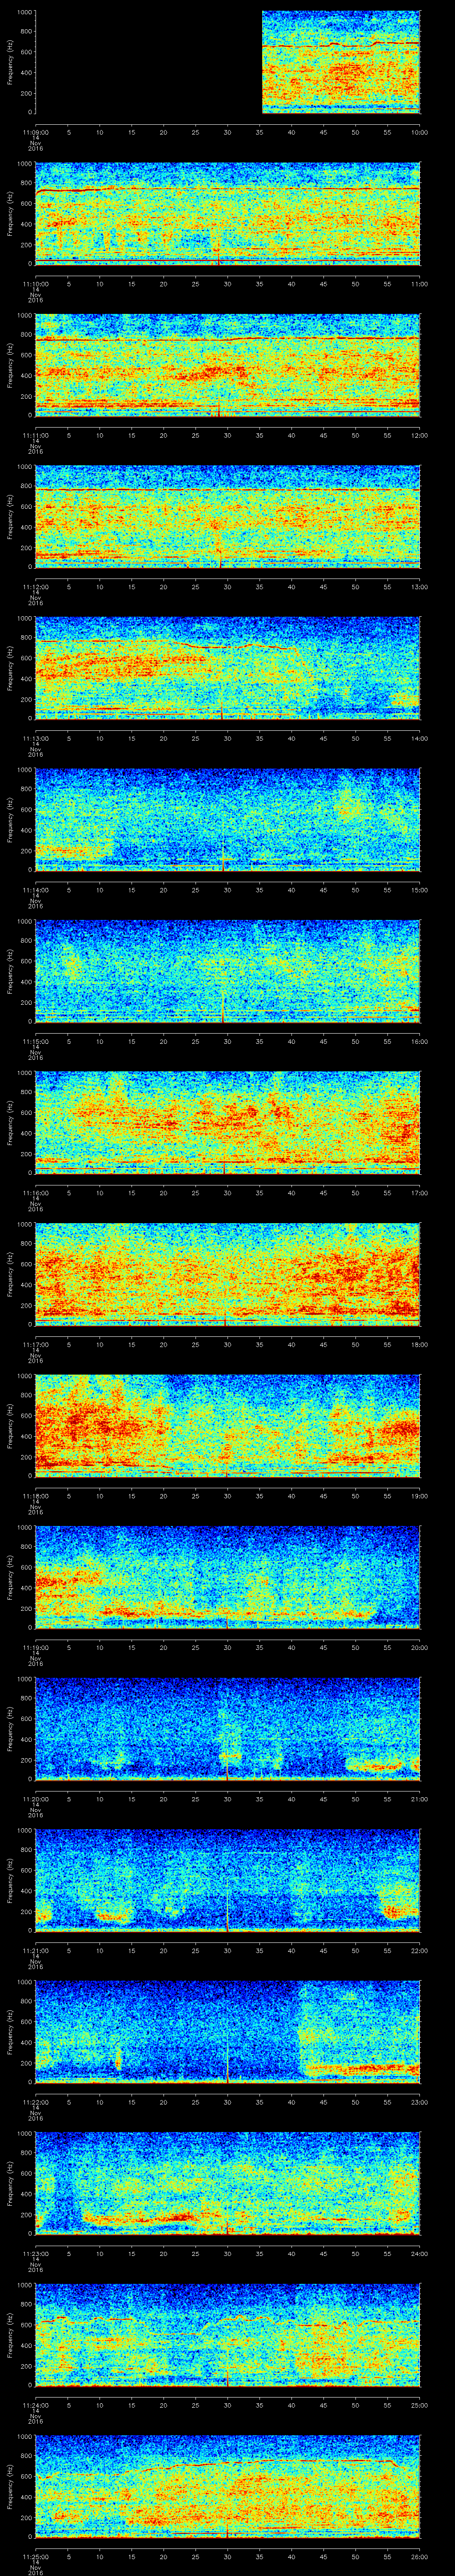Select the 11:10:00 start time label
455x2576 pixels.
point(35,284)
